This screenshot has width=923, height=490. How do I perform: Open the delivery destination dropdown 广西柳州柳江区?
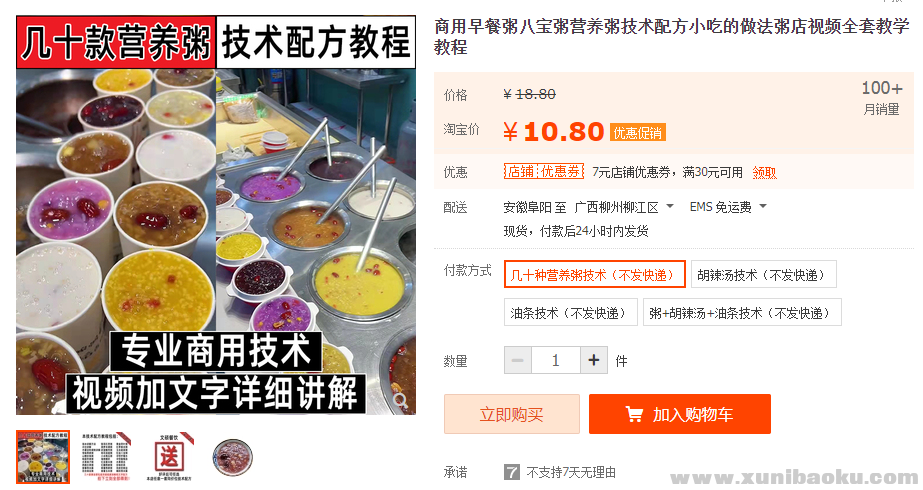tap(624, 207)
